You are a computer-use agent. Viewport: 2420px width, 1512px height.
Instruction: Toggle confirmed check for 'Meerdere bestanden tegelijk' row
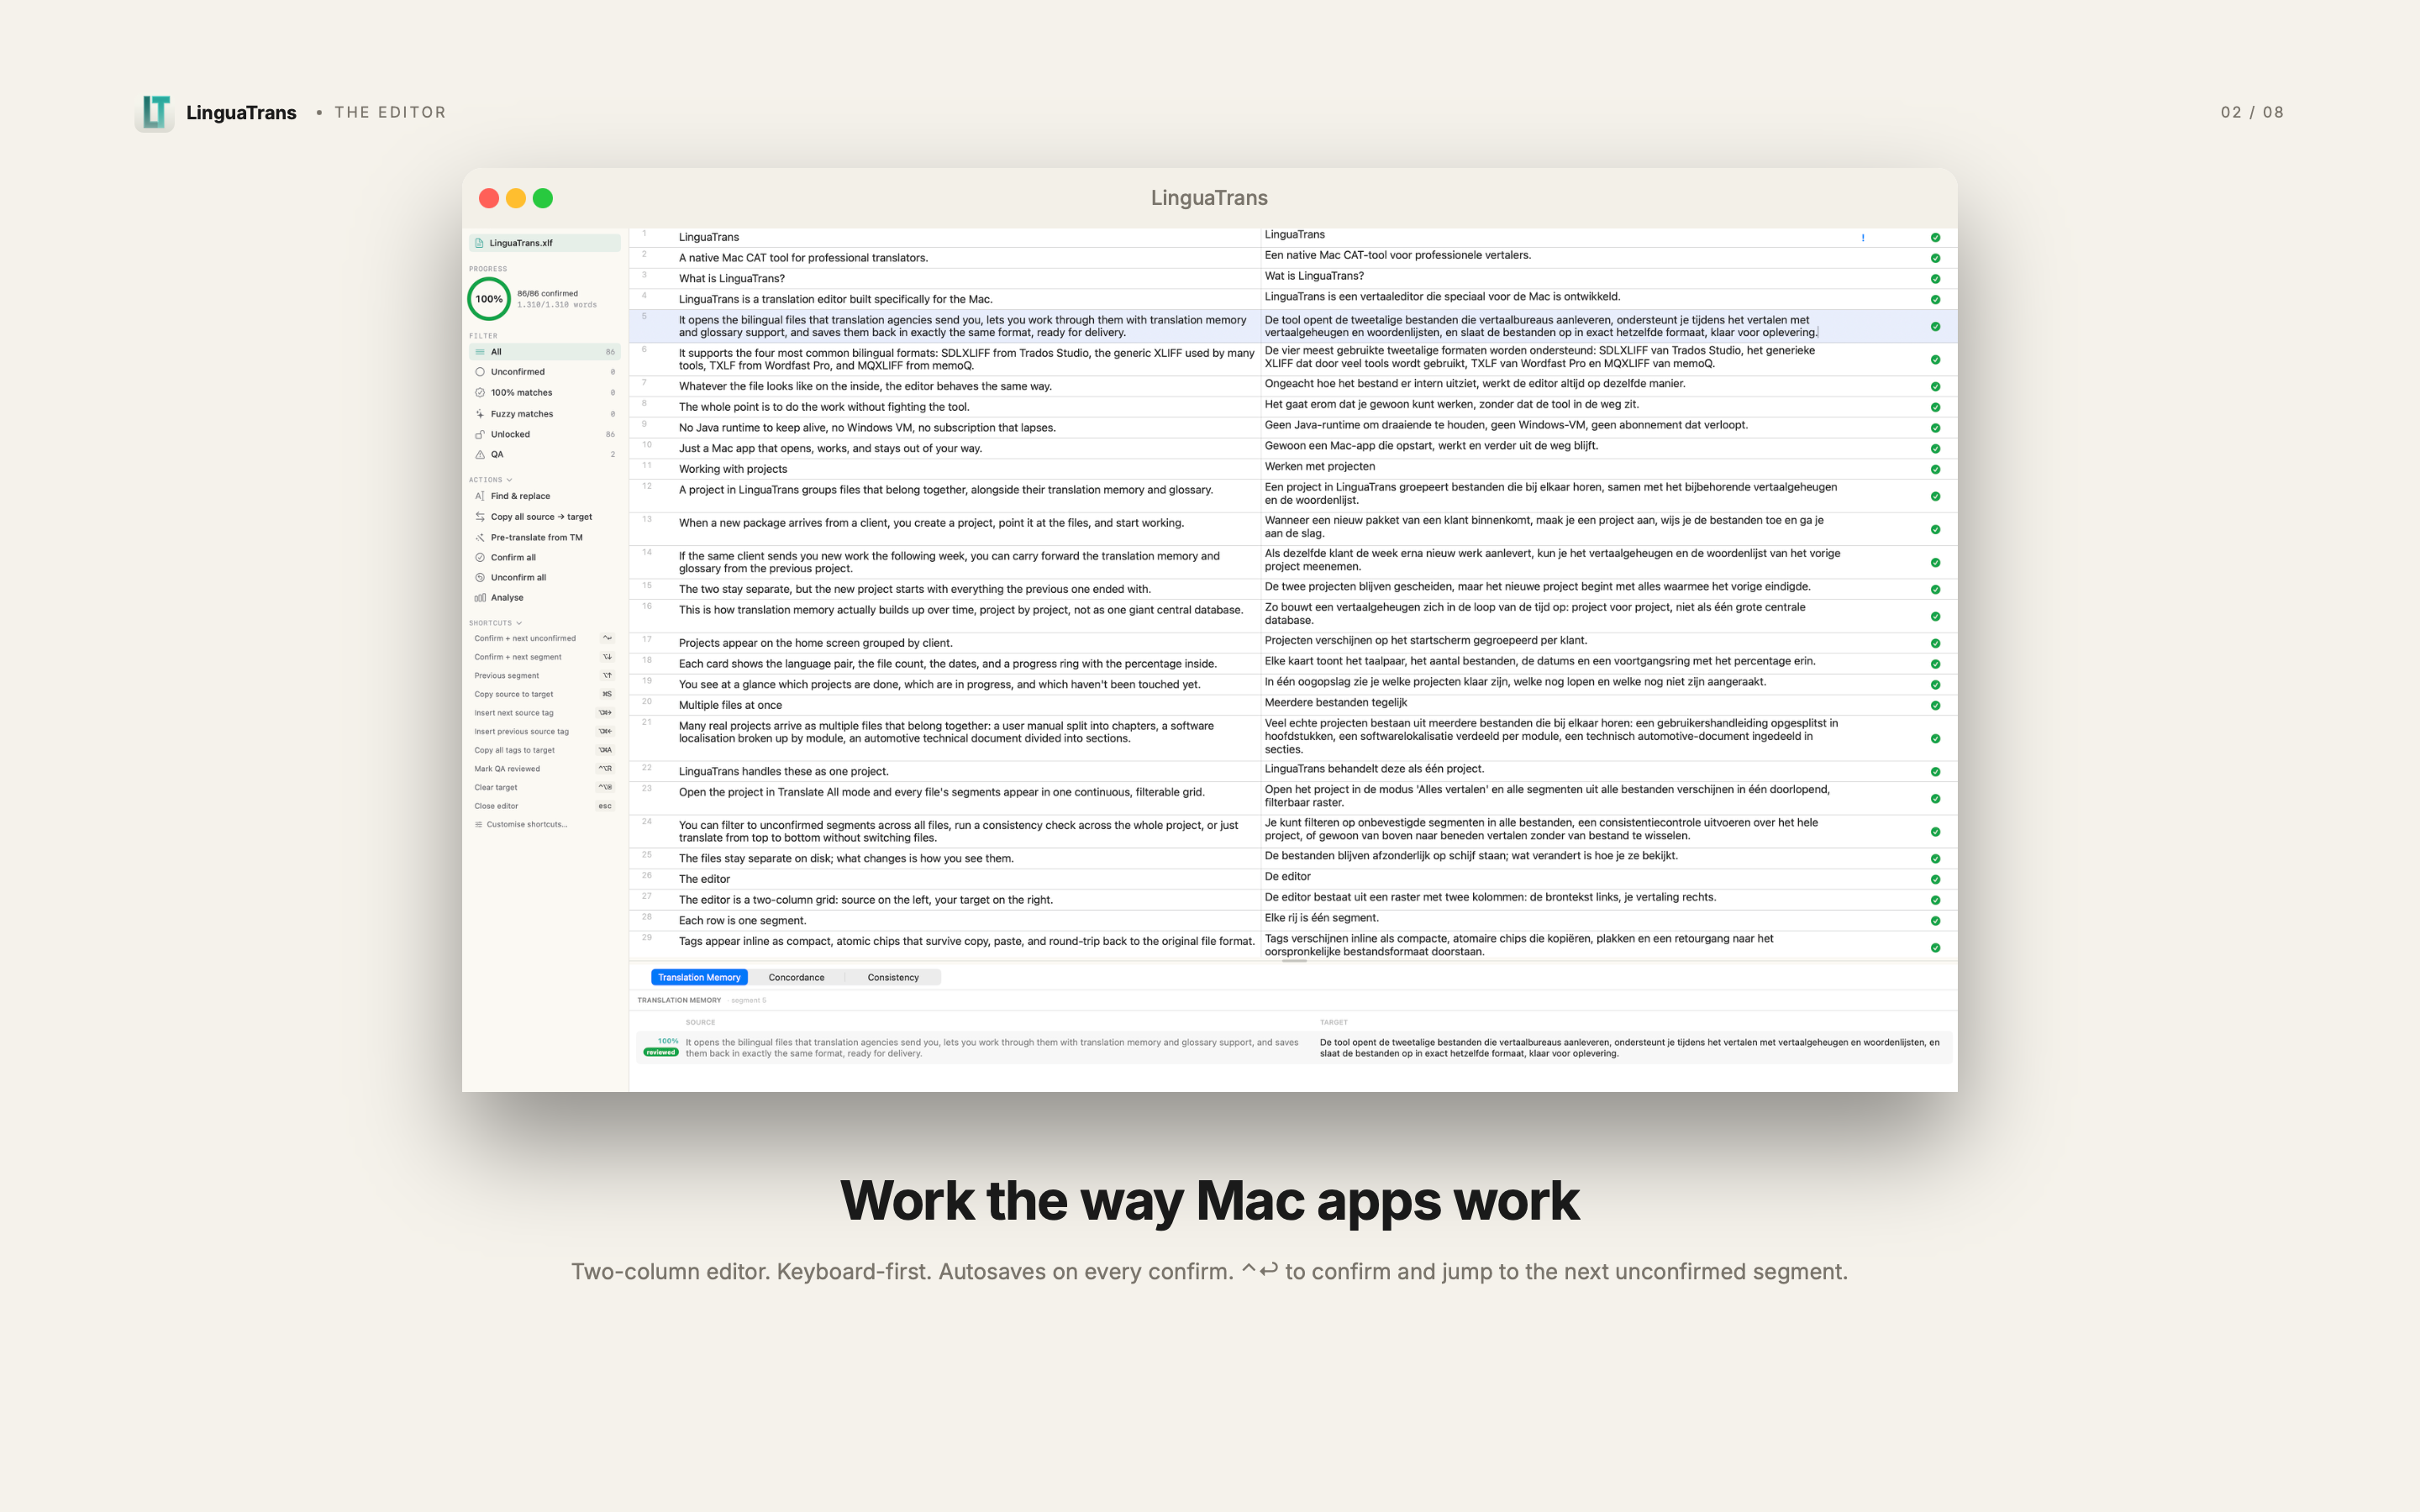1935,706
